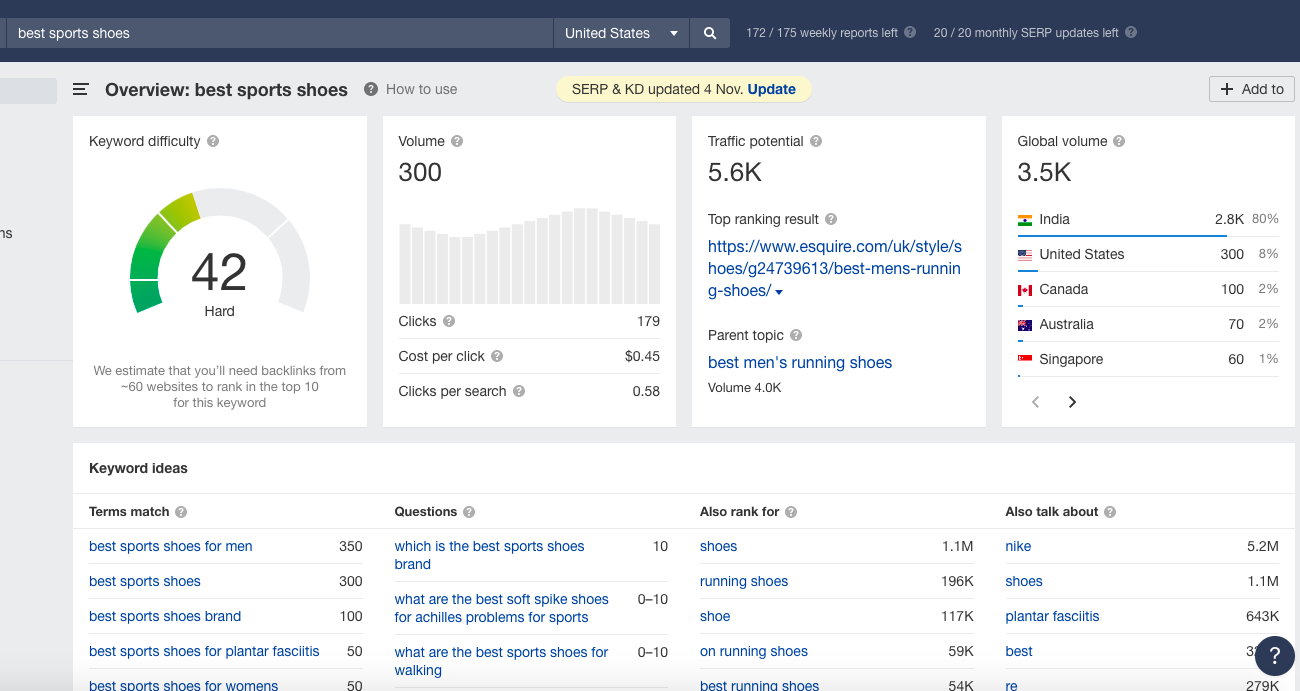
Task: Click the India row in Global volume
Action: 1148,220
